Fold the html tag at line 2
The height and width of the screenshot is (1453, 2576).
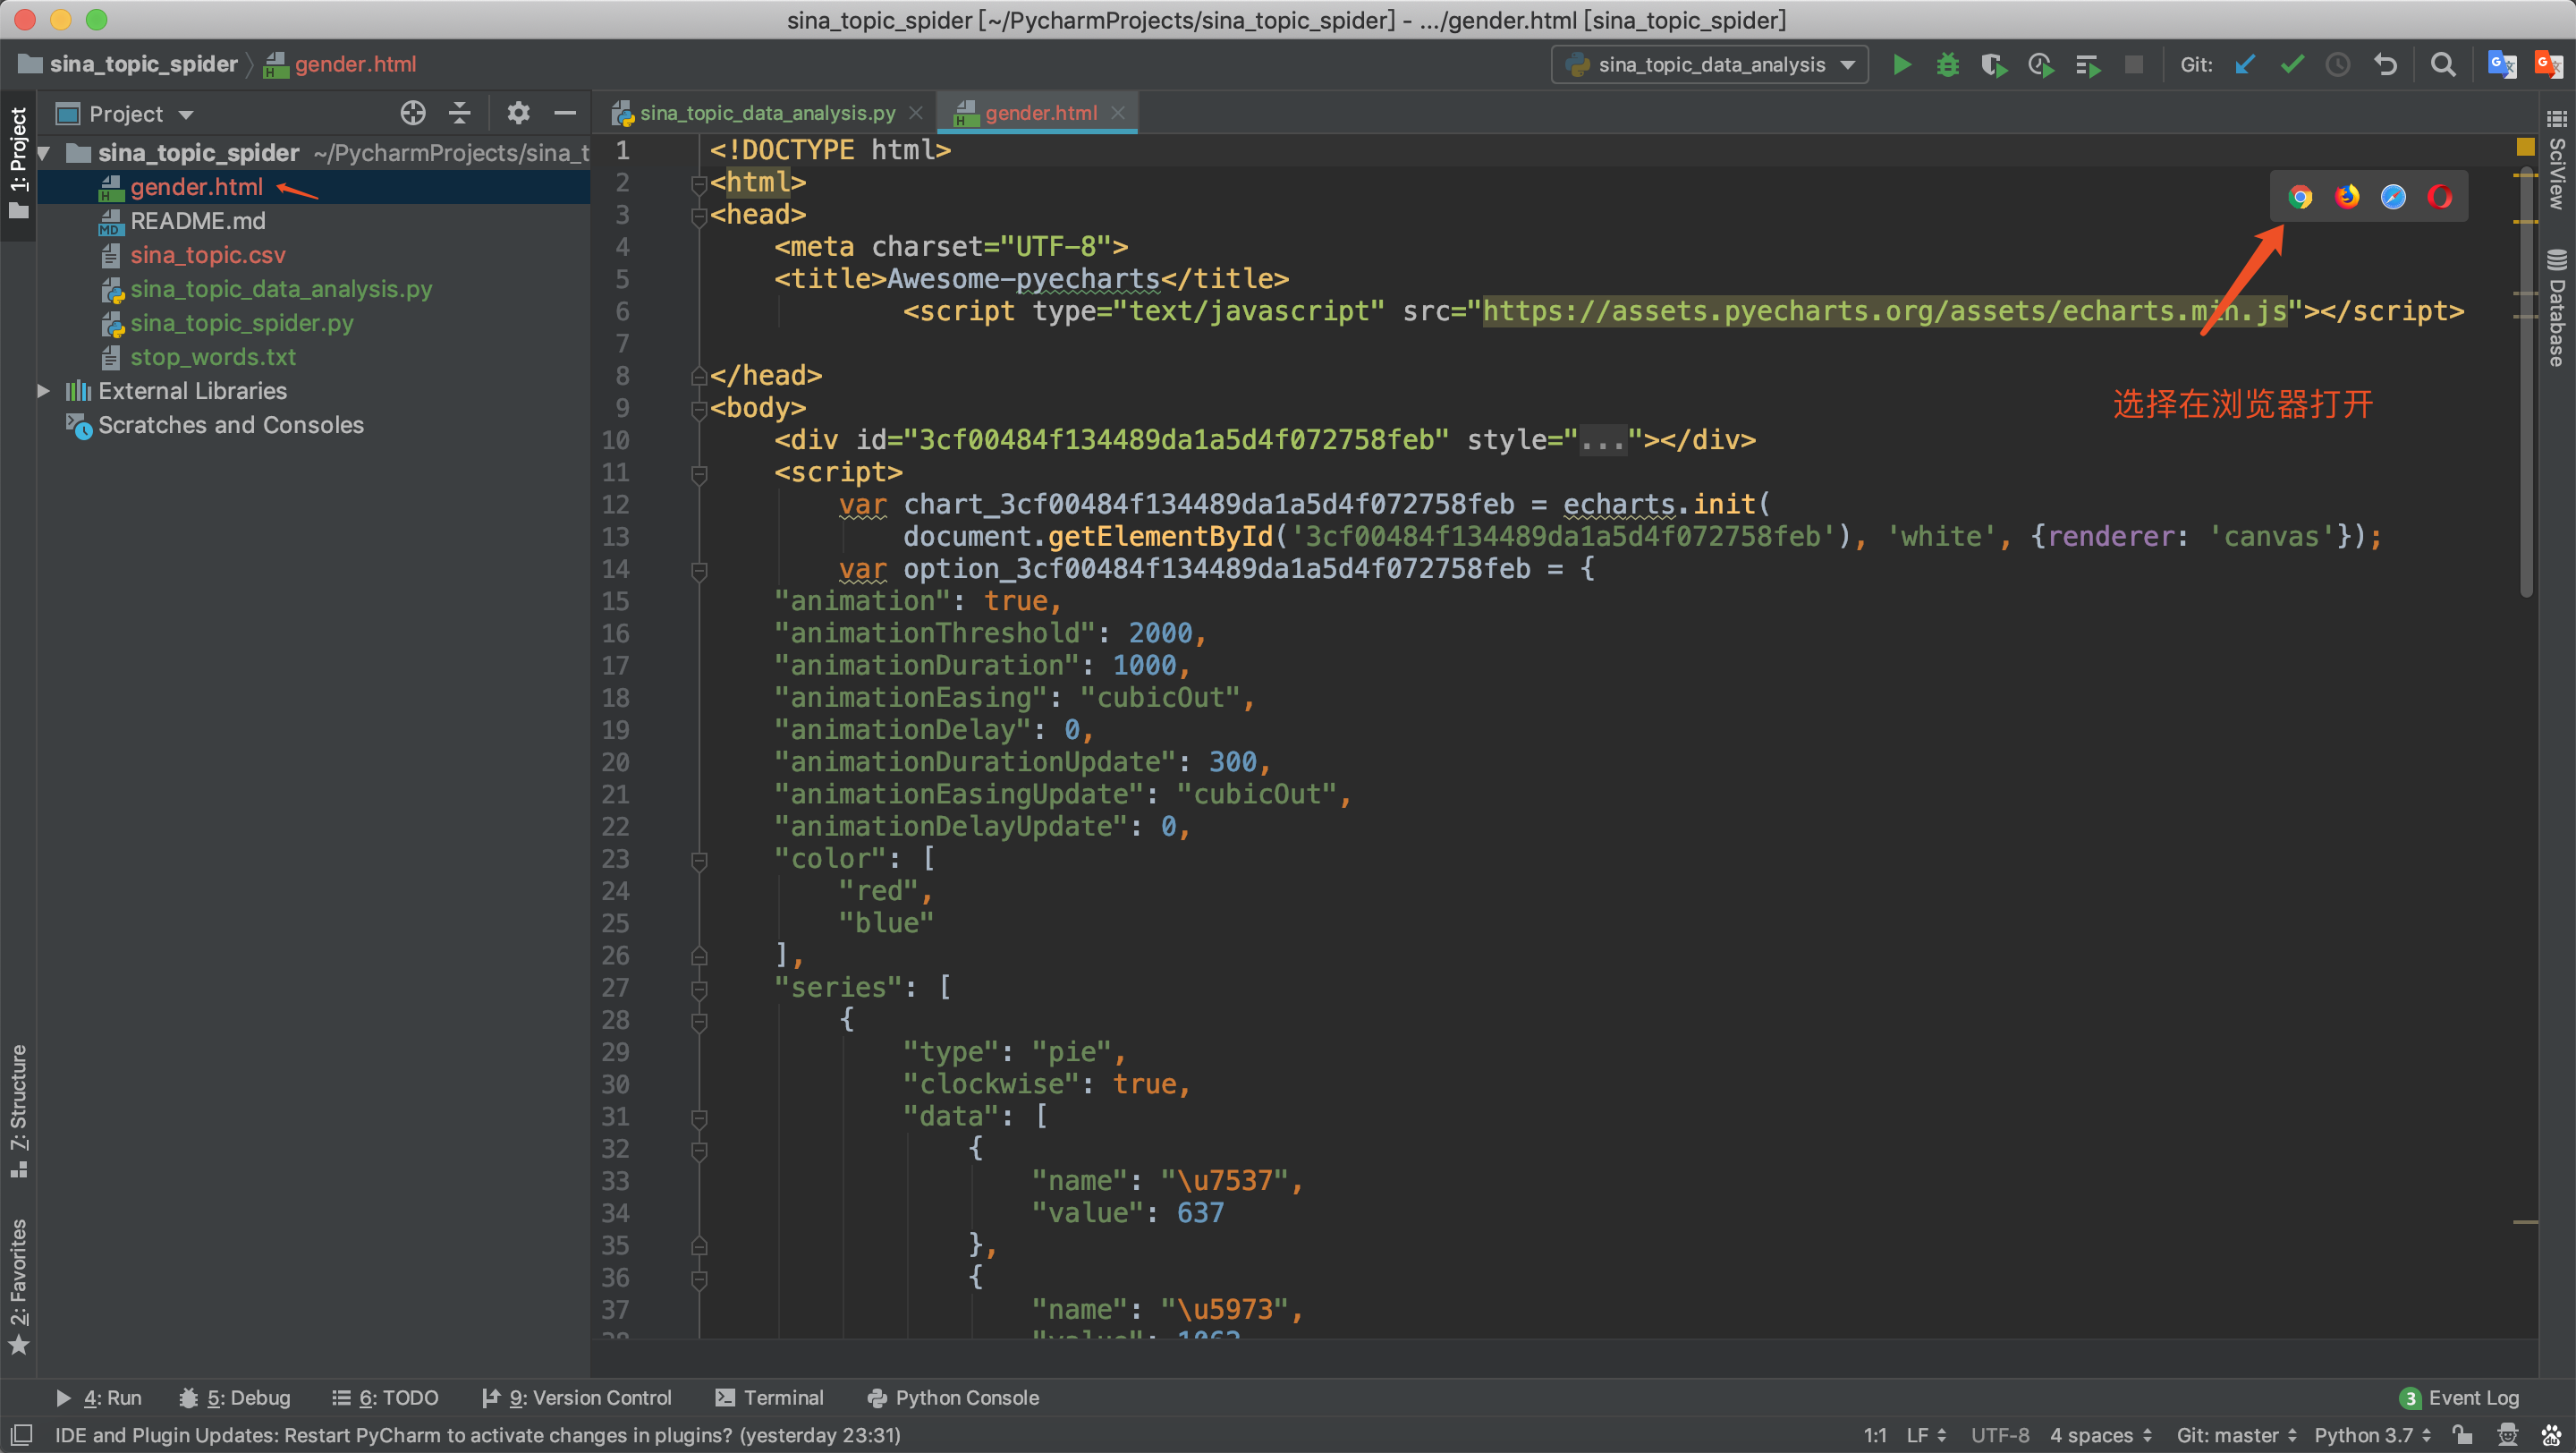(699, 183)
